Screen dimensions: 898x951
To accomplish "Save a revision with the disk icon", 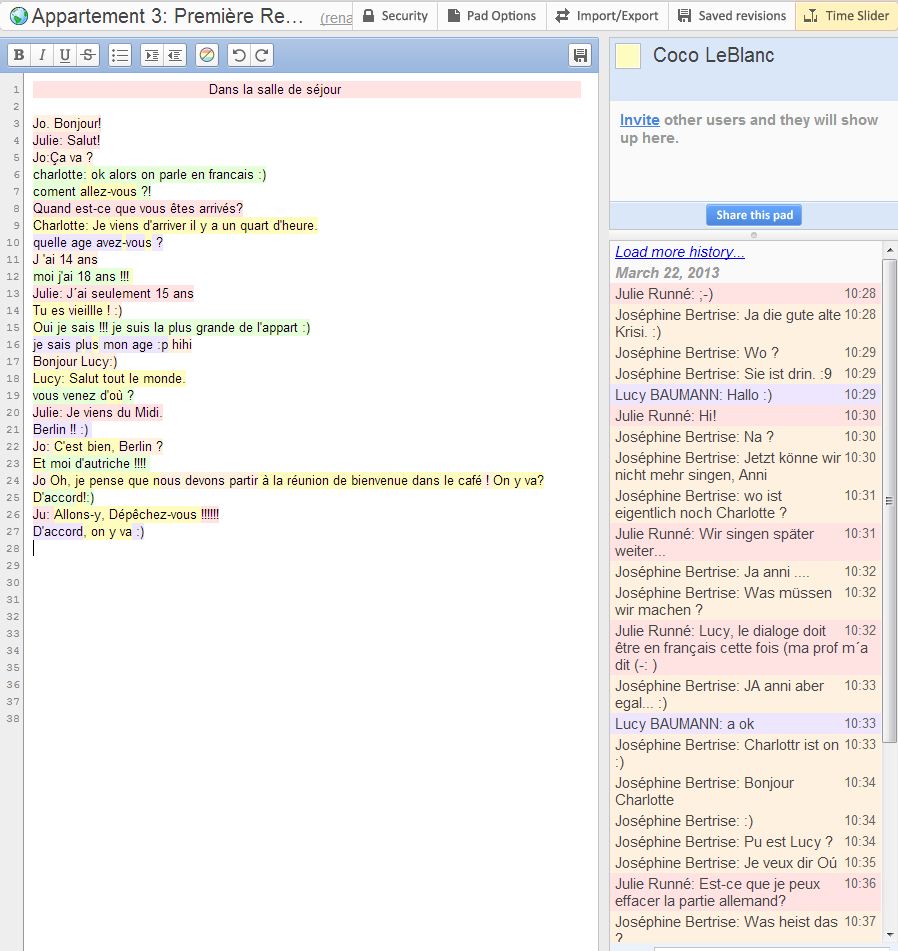I will 580,56.
